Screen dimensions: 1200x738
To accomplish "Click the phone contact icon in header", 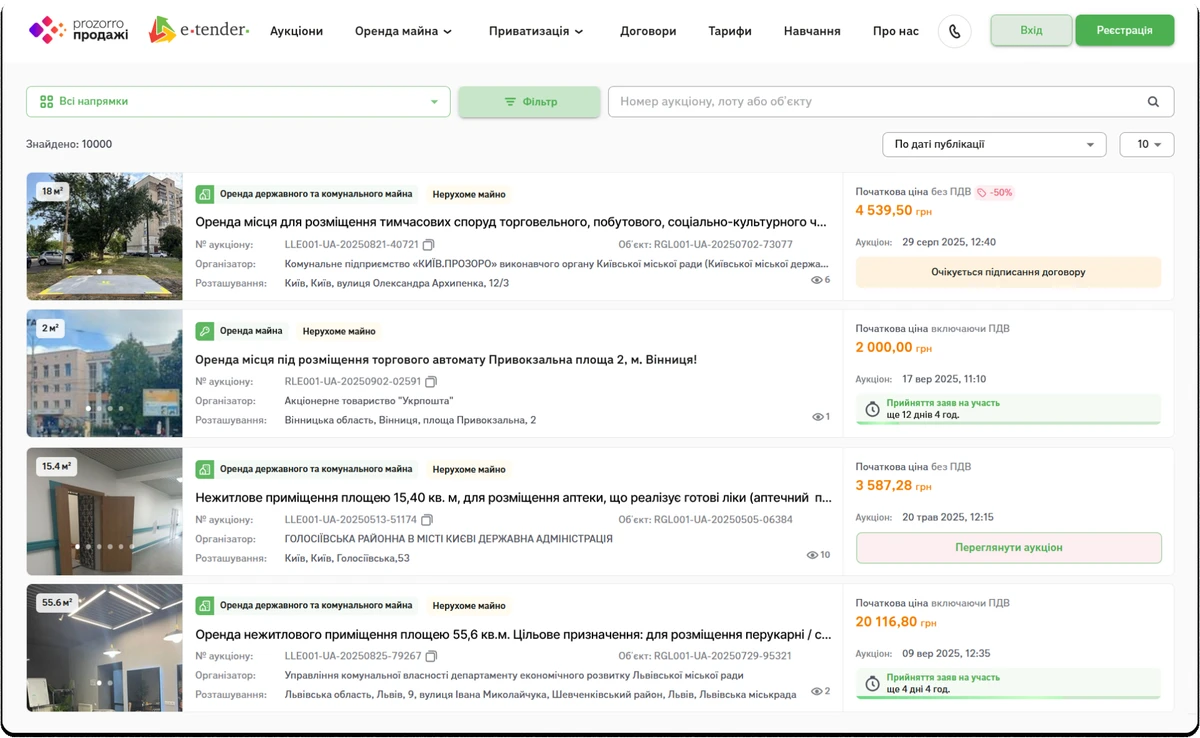I will click(954, 31).
